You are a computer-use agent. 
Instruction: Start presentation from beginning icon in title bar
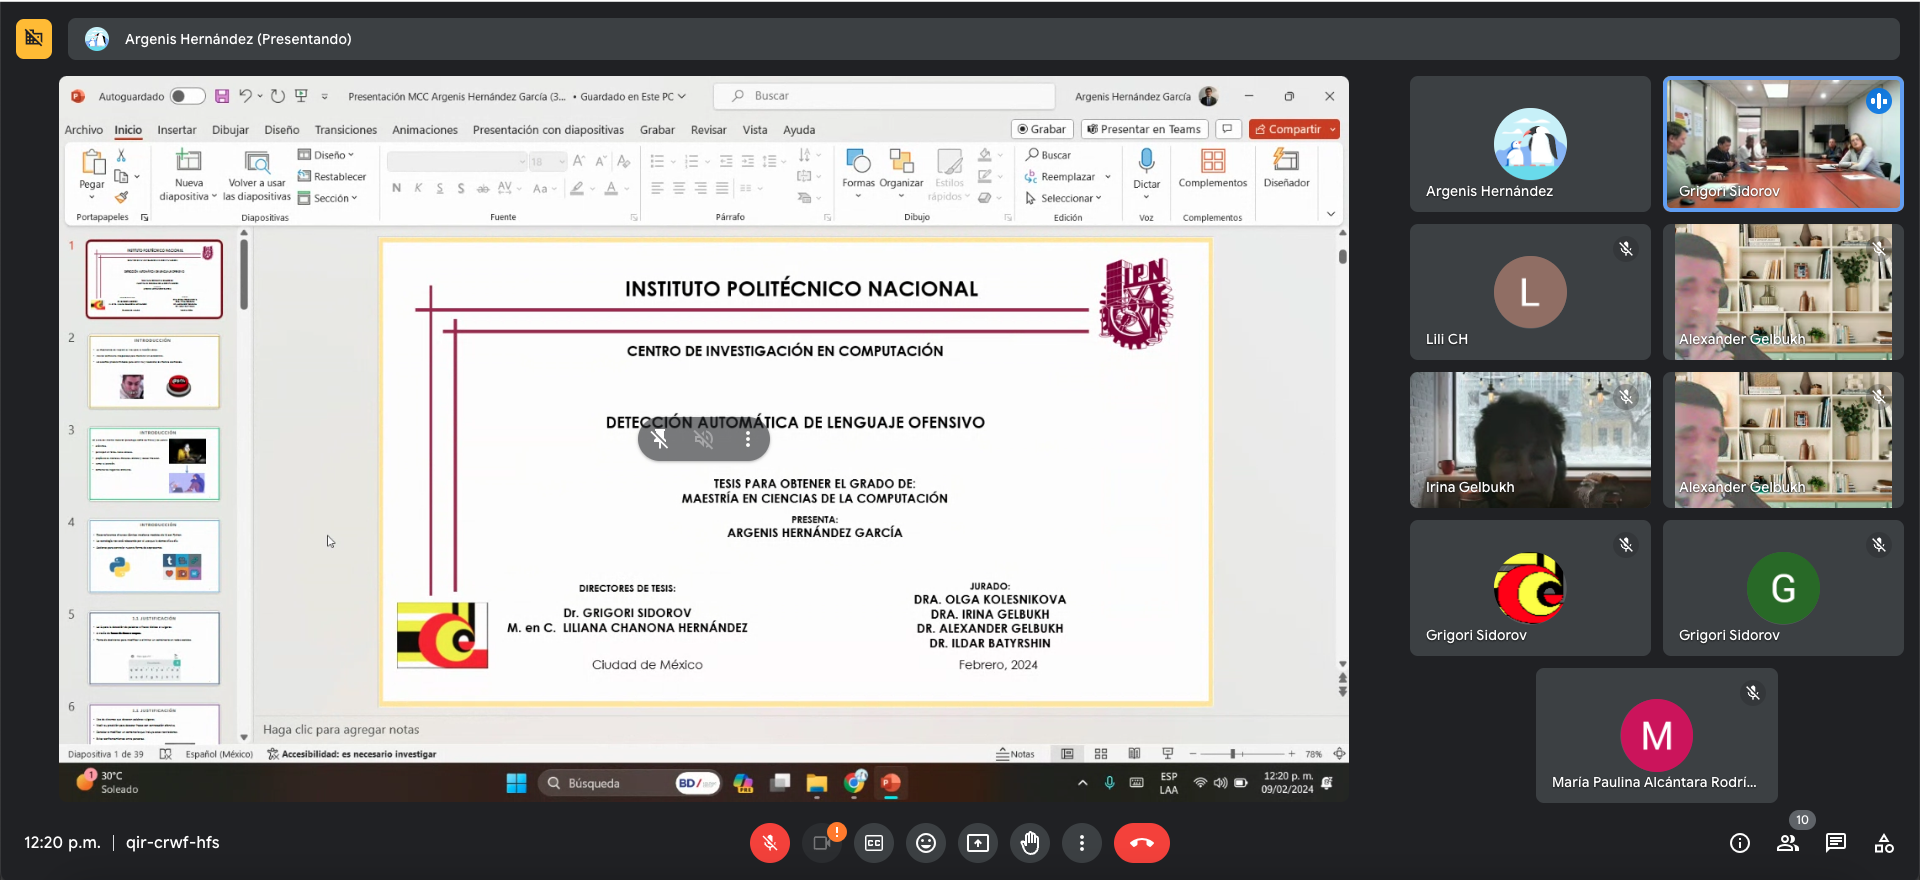(301, 96)
